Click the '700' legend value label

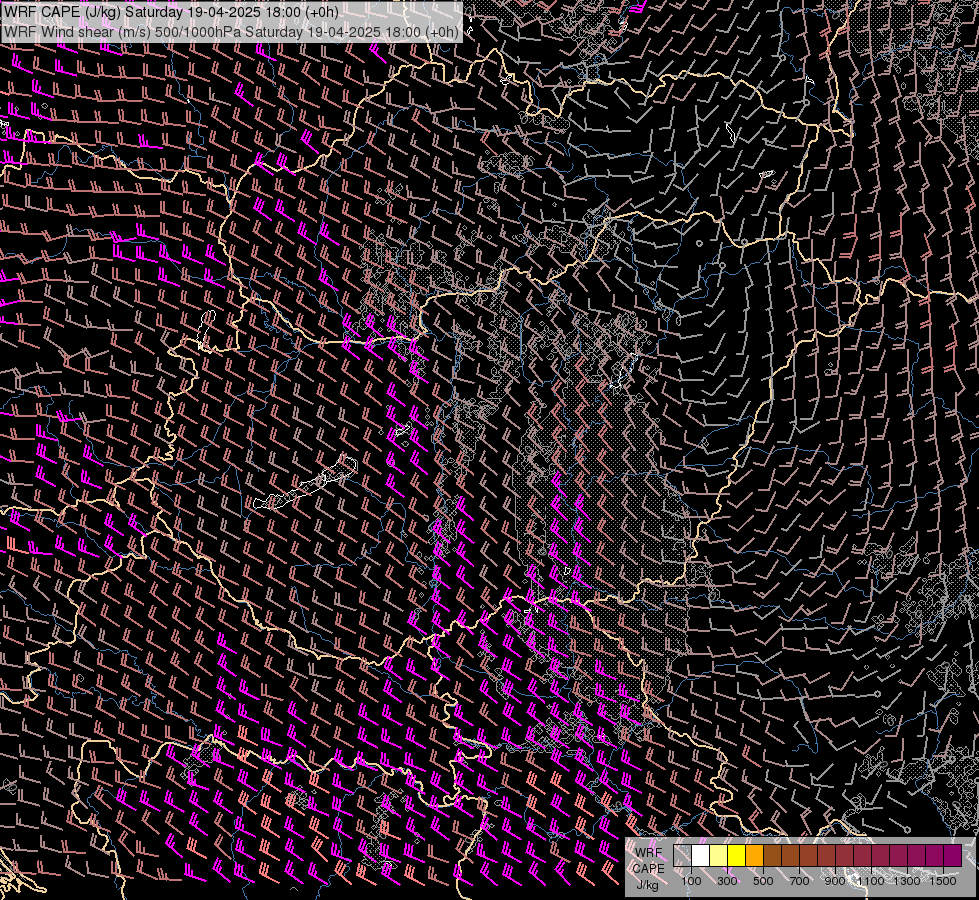(x=799, y=881)
